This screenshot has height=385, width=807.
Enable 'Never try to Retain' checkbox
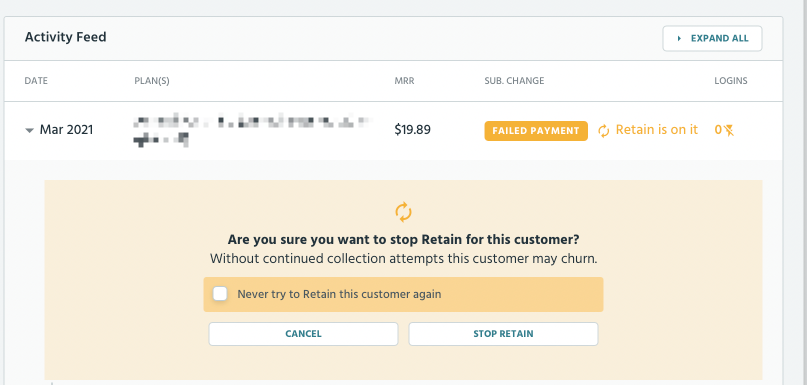click(x=220, y=294)
